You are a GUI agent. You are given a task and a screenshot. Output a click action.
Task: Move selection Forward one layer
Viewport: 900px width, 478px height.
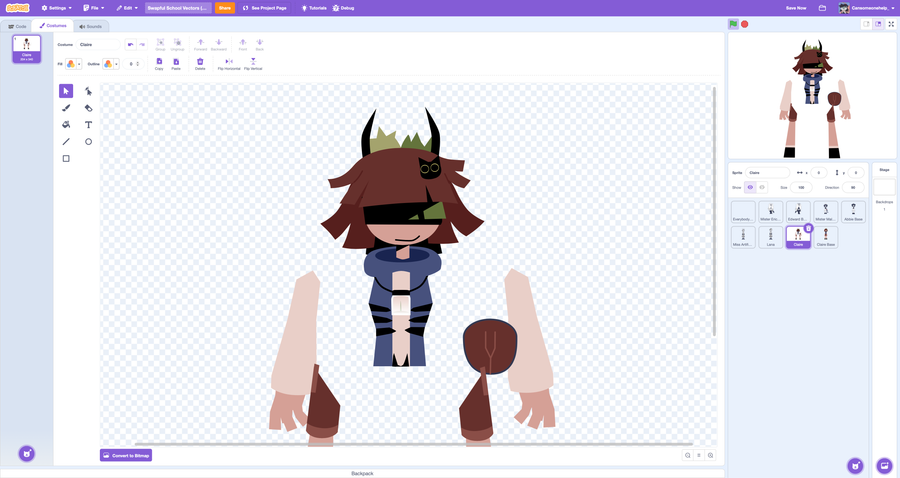200,44
